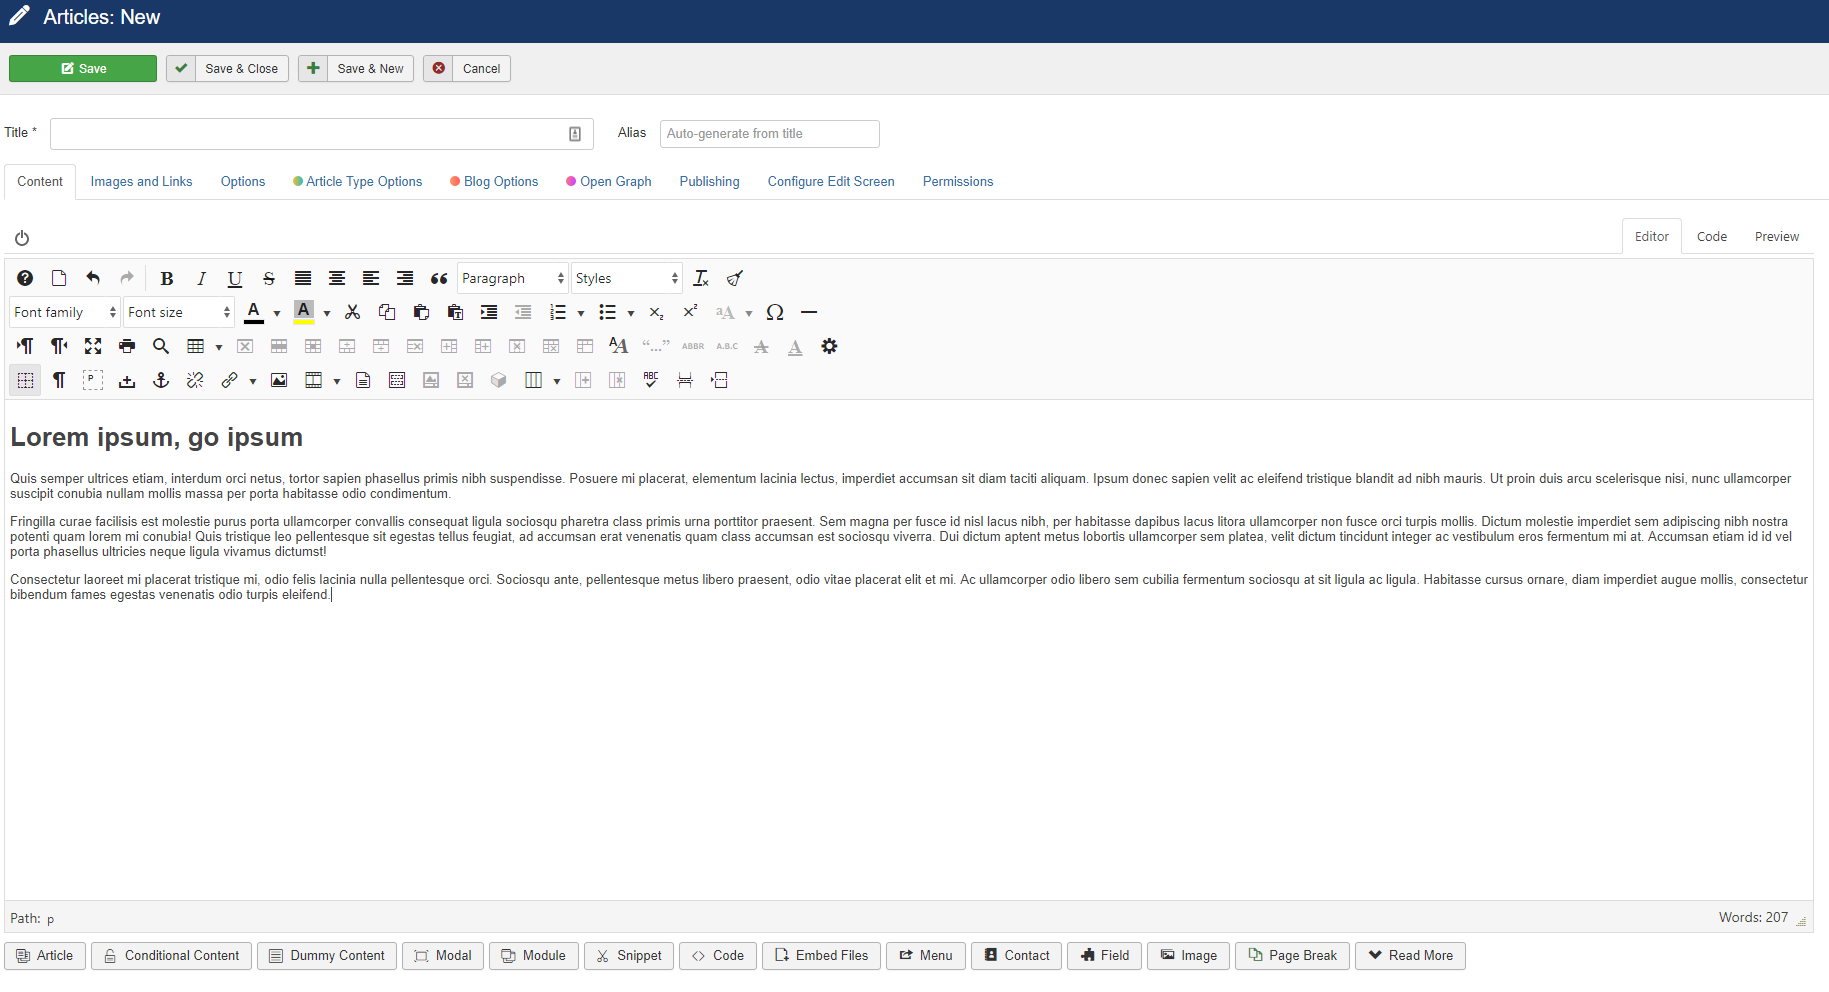Click the undo arrow

coord(93,279)
